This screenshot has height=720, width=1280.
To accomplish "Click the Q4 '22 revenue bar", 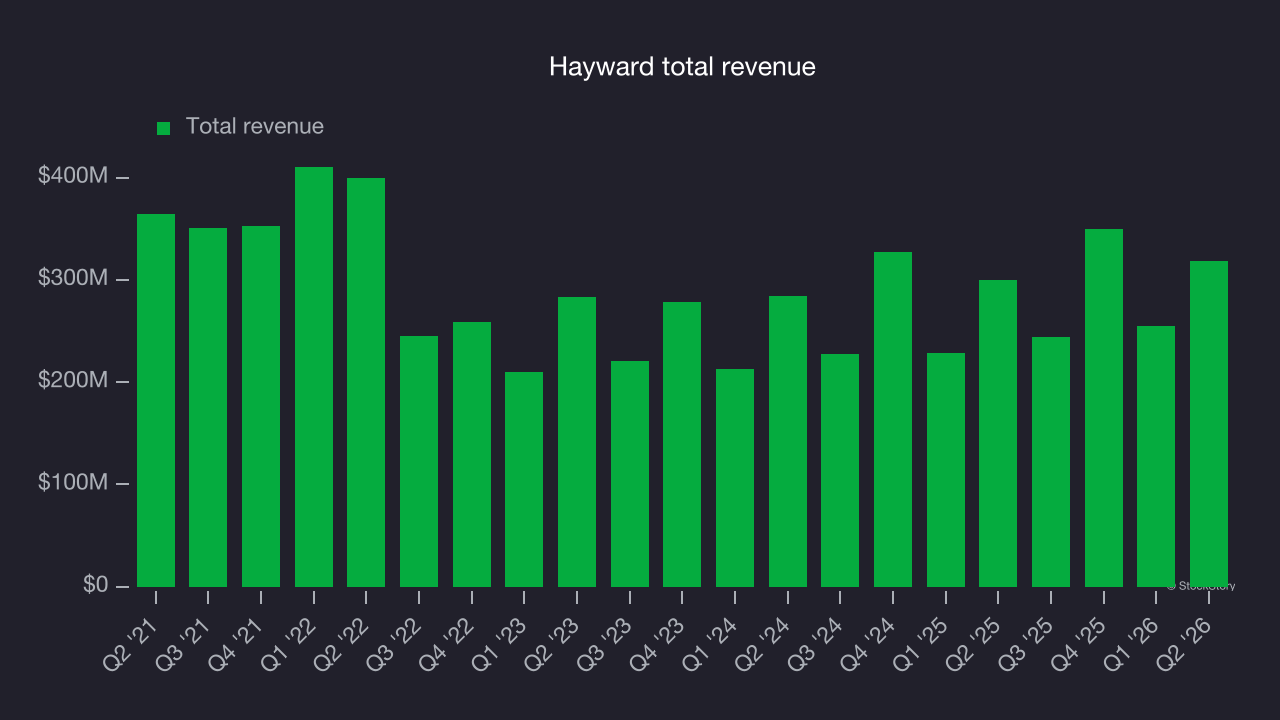I will pyautogui.click(x=472, y=454).
